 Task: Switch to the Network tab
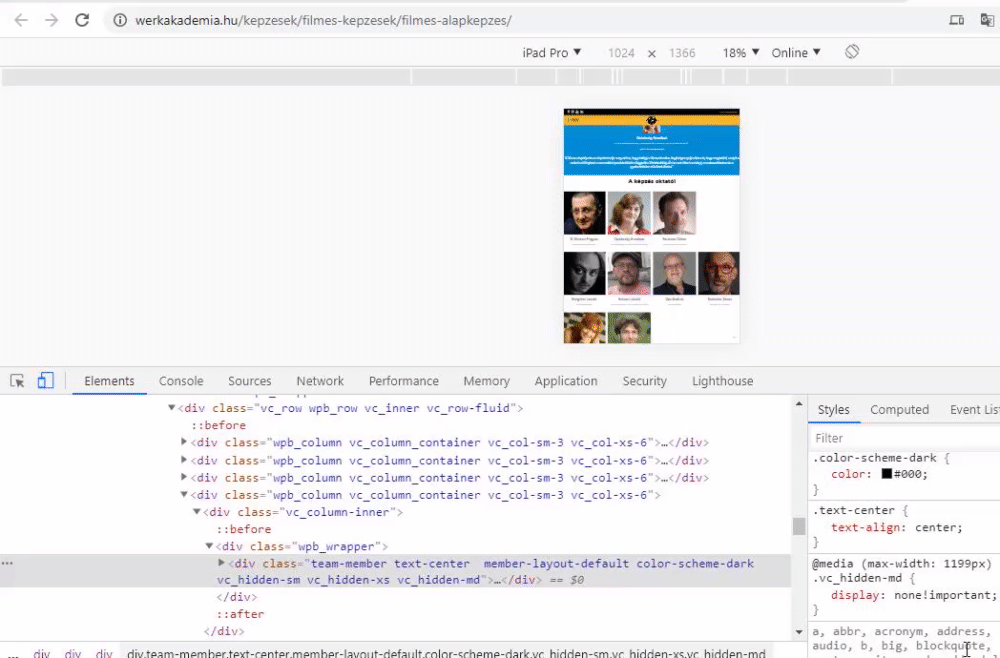click(320, 381)
